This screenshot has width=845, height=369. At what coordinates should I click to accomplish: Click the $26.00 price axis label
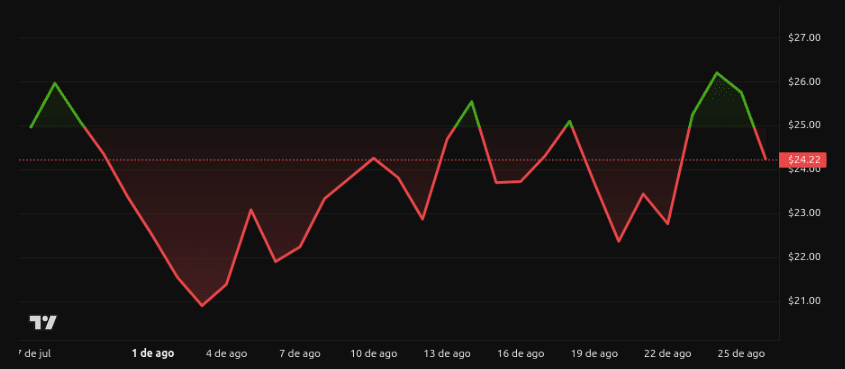point(804,82)
